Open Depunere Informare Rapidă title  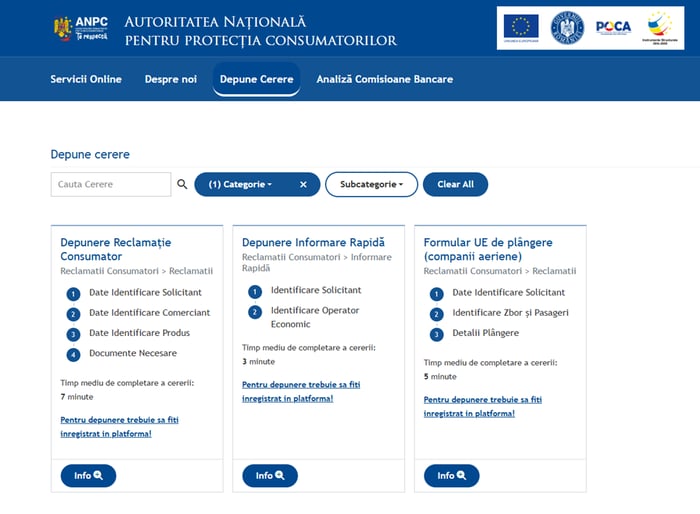pos(313,242)
